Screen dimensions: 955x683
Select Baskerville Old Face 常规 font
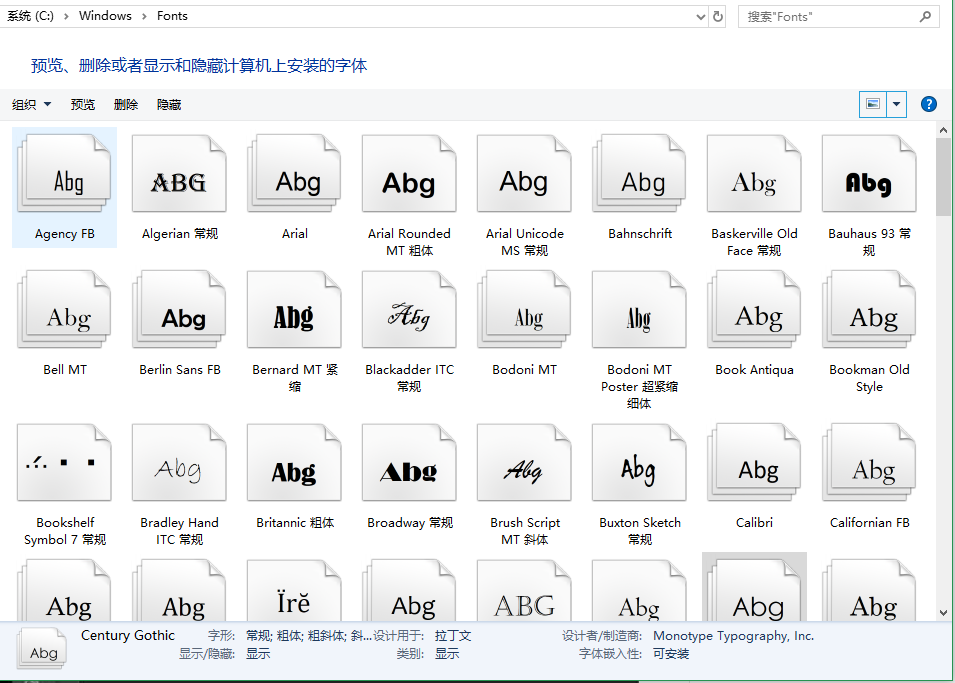(x=754, y=174)
